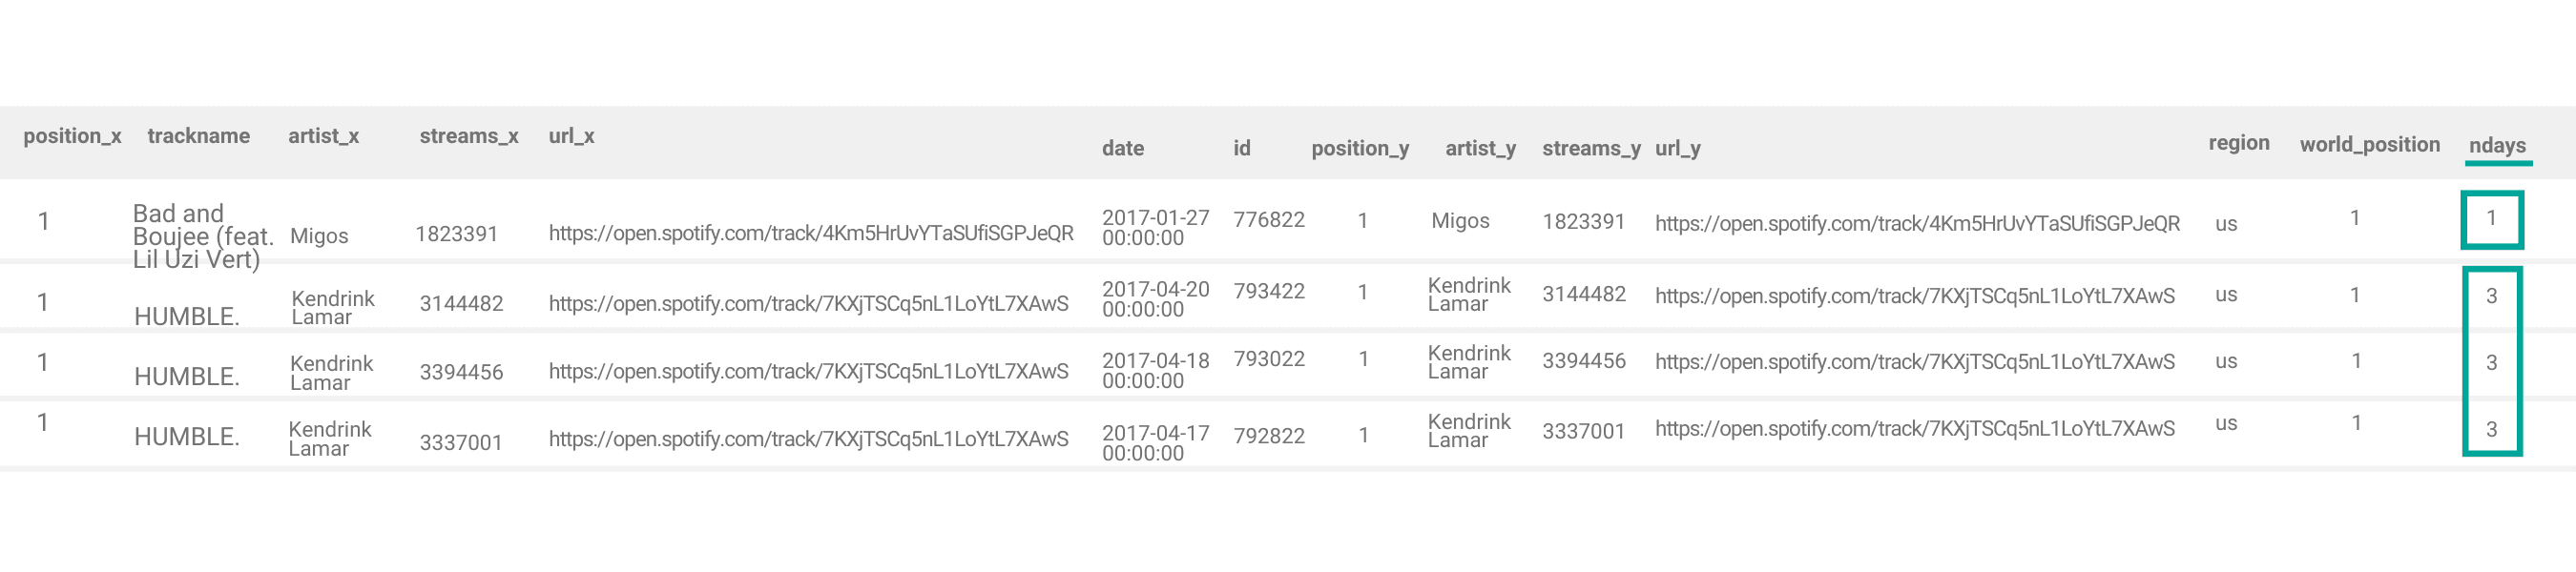The height and width of the screenshot is (572, 2576).
Task: Select the highlighted ndays value 1 cell
Action: pos(2491,219)
